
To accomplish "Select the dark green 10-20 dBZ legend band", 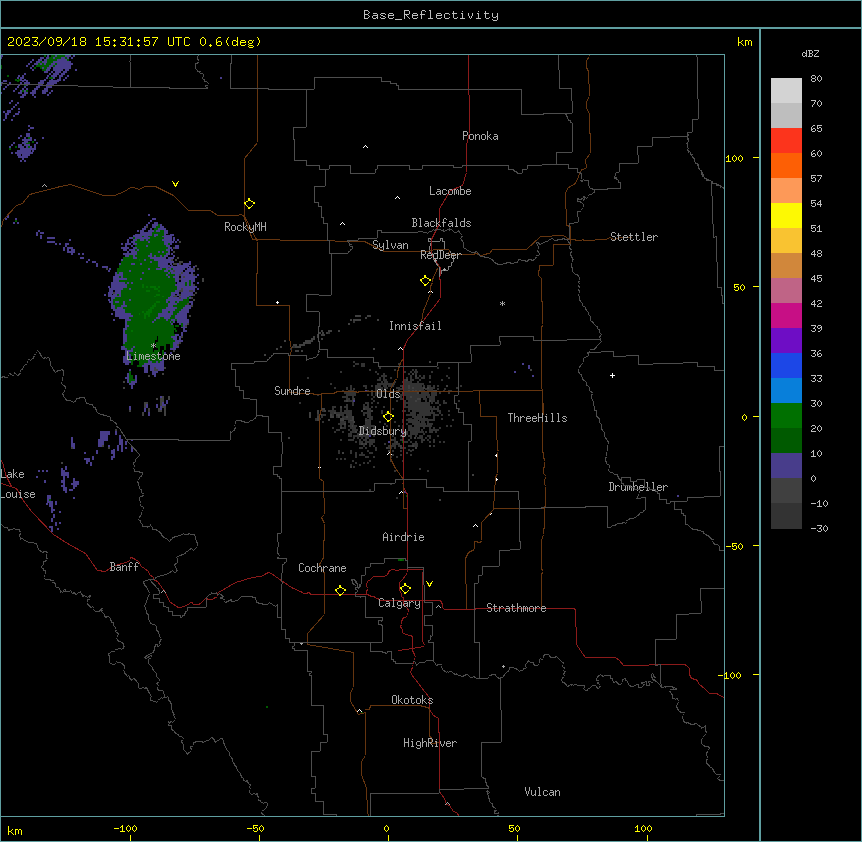I will 786,441.
